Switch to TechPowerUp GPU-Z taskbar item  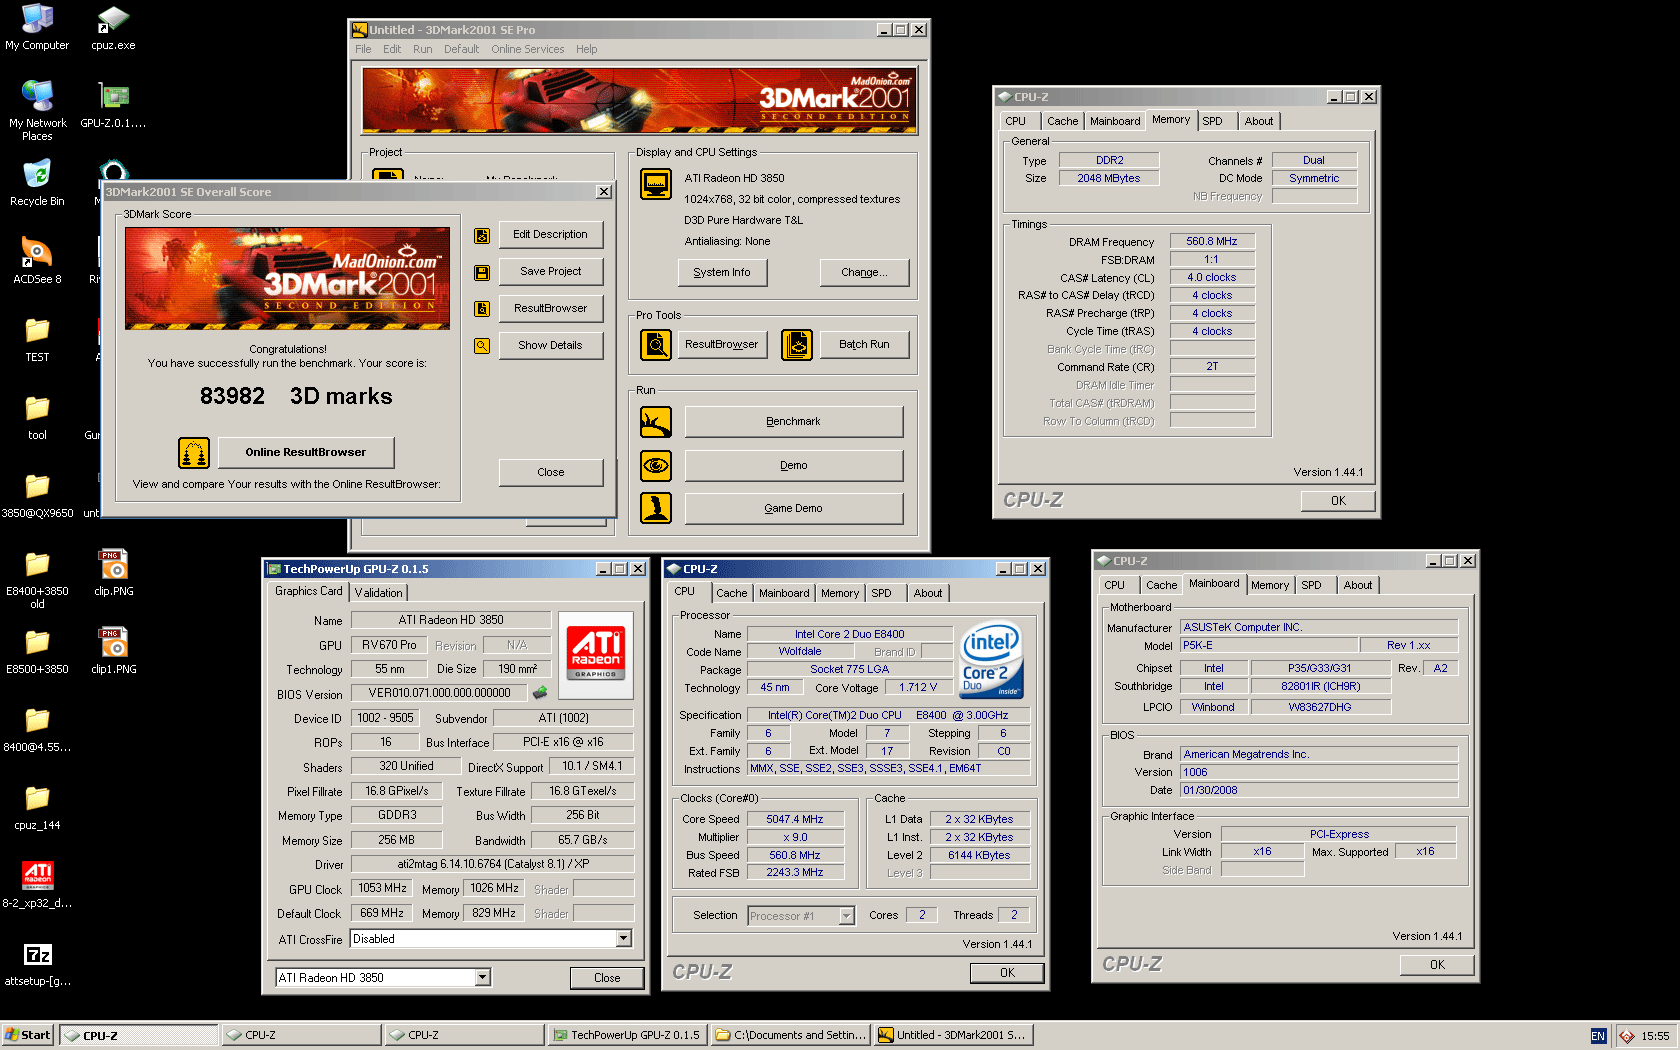[628, 1035]
